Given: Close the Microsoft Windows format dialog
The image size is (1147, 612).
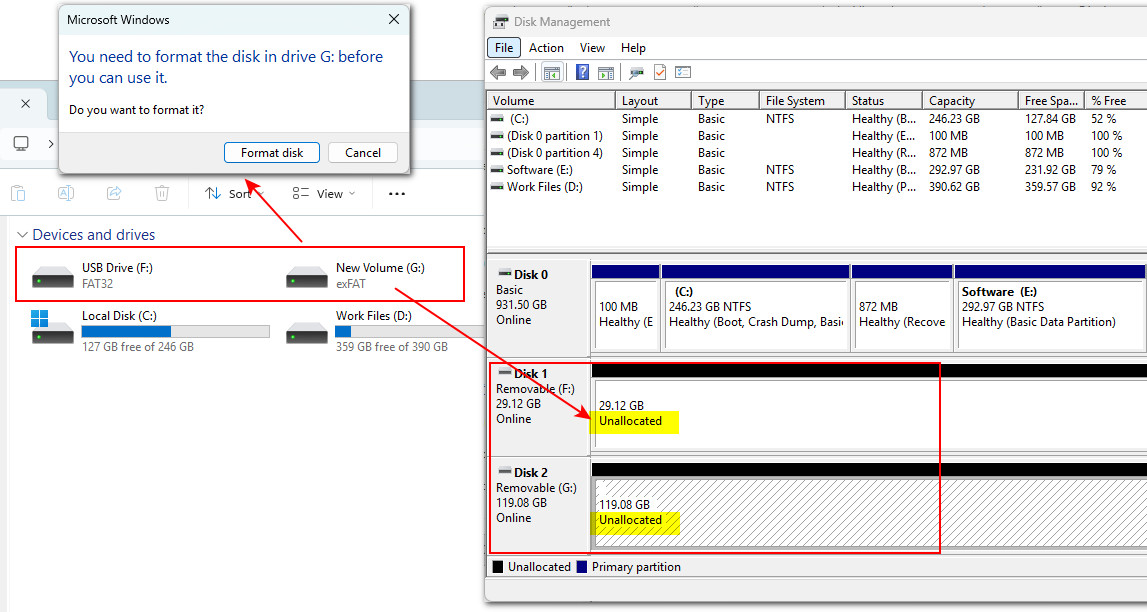Looking at the screenshot, I should click(394, 20).
